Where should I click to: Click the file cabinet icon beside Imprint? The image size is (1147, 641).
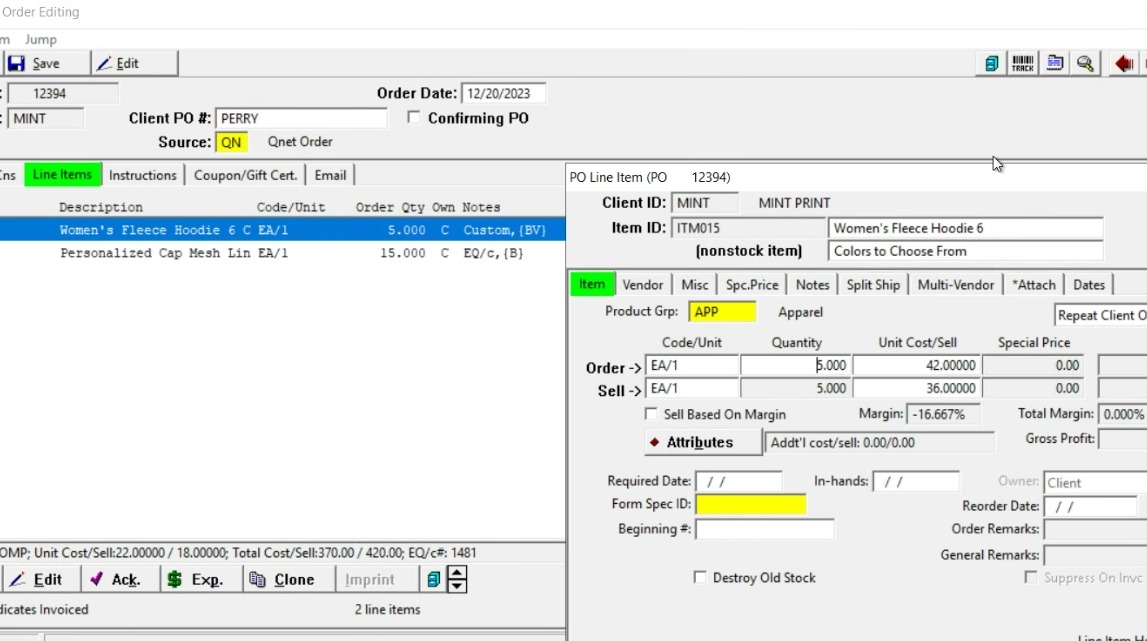pos(433,580)
